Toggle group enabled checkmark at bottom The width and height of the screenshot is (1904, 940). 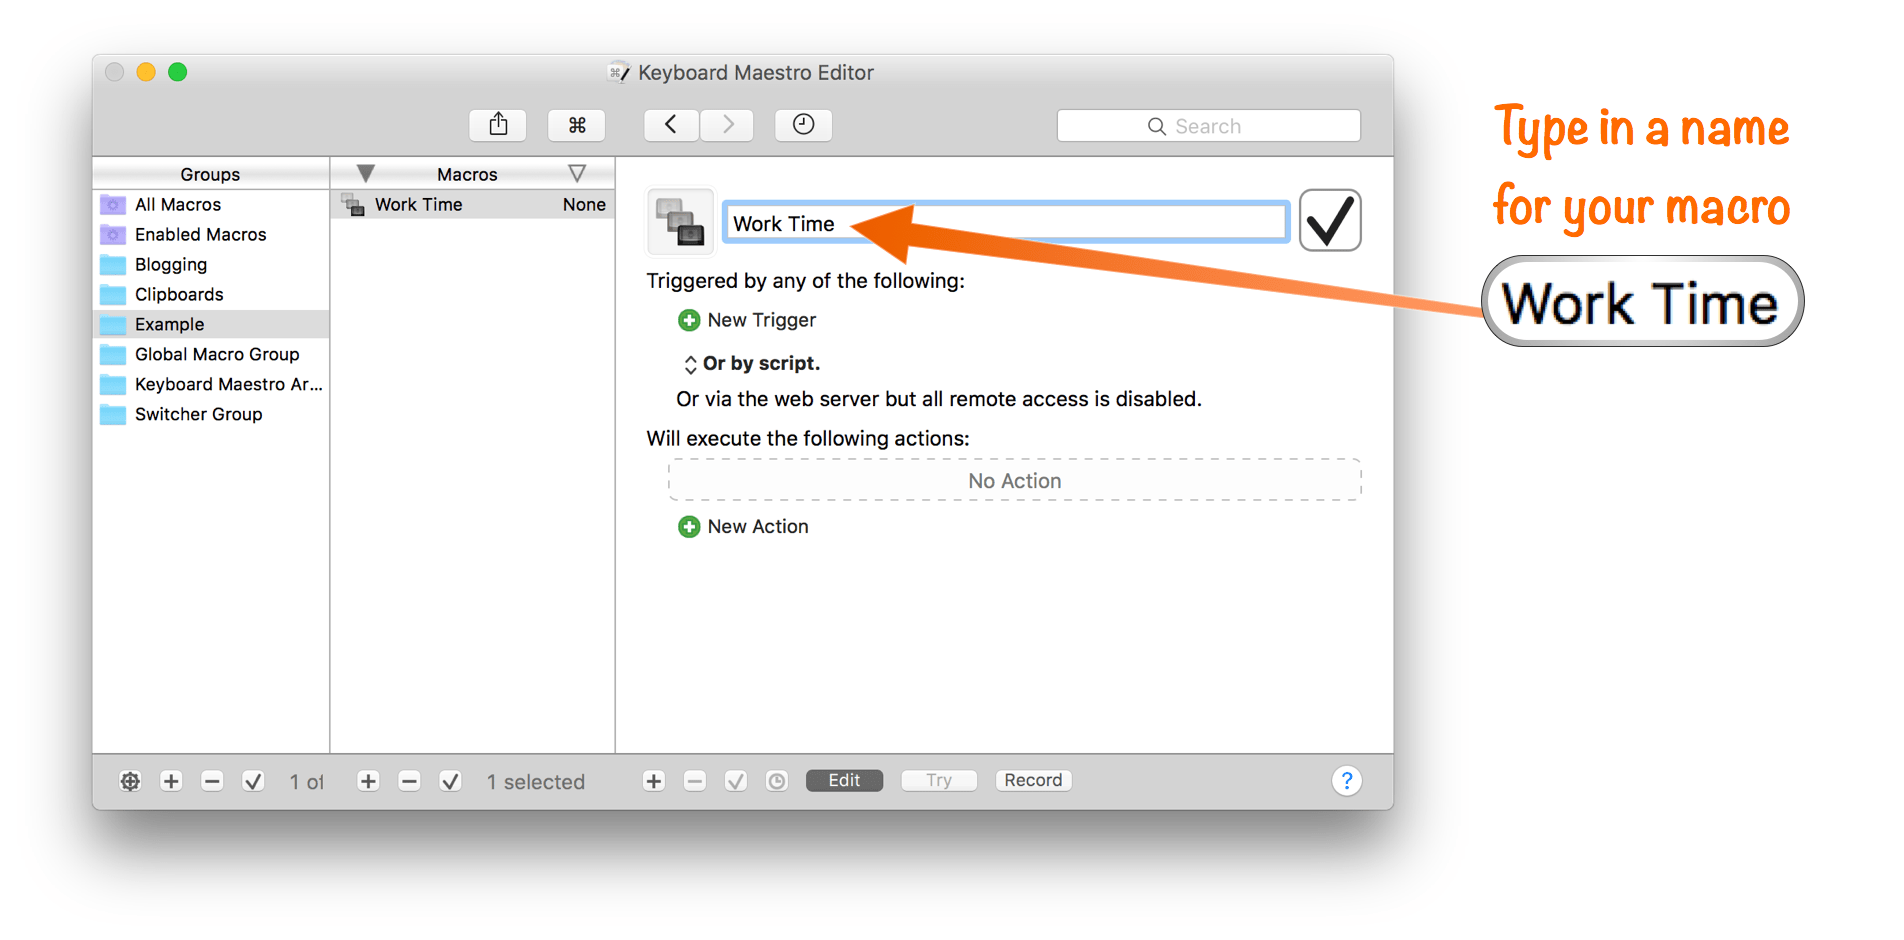pos(253,781)
